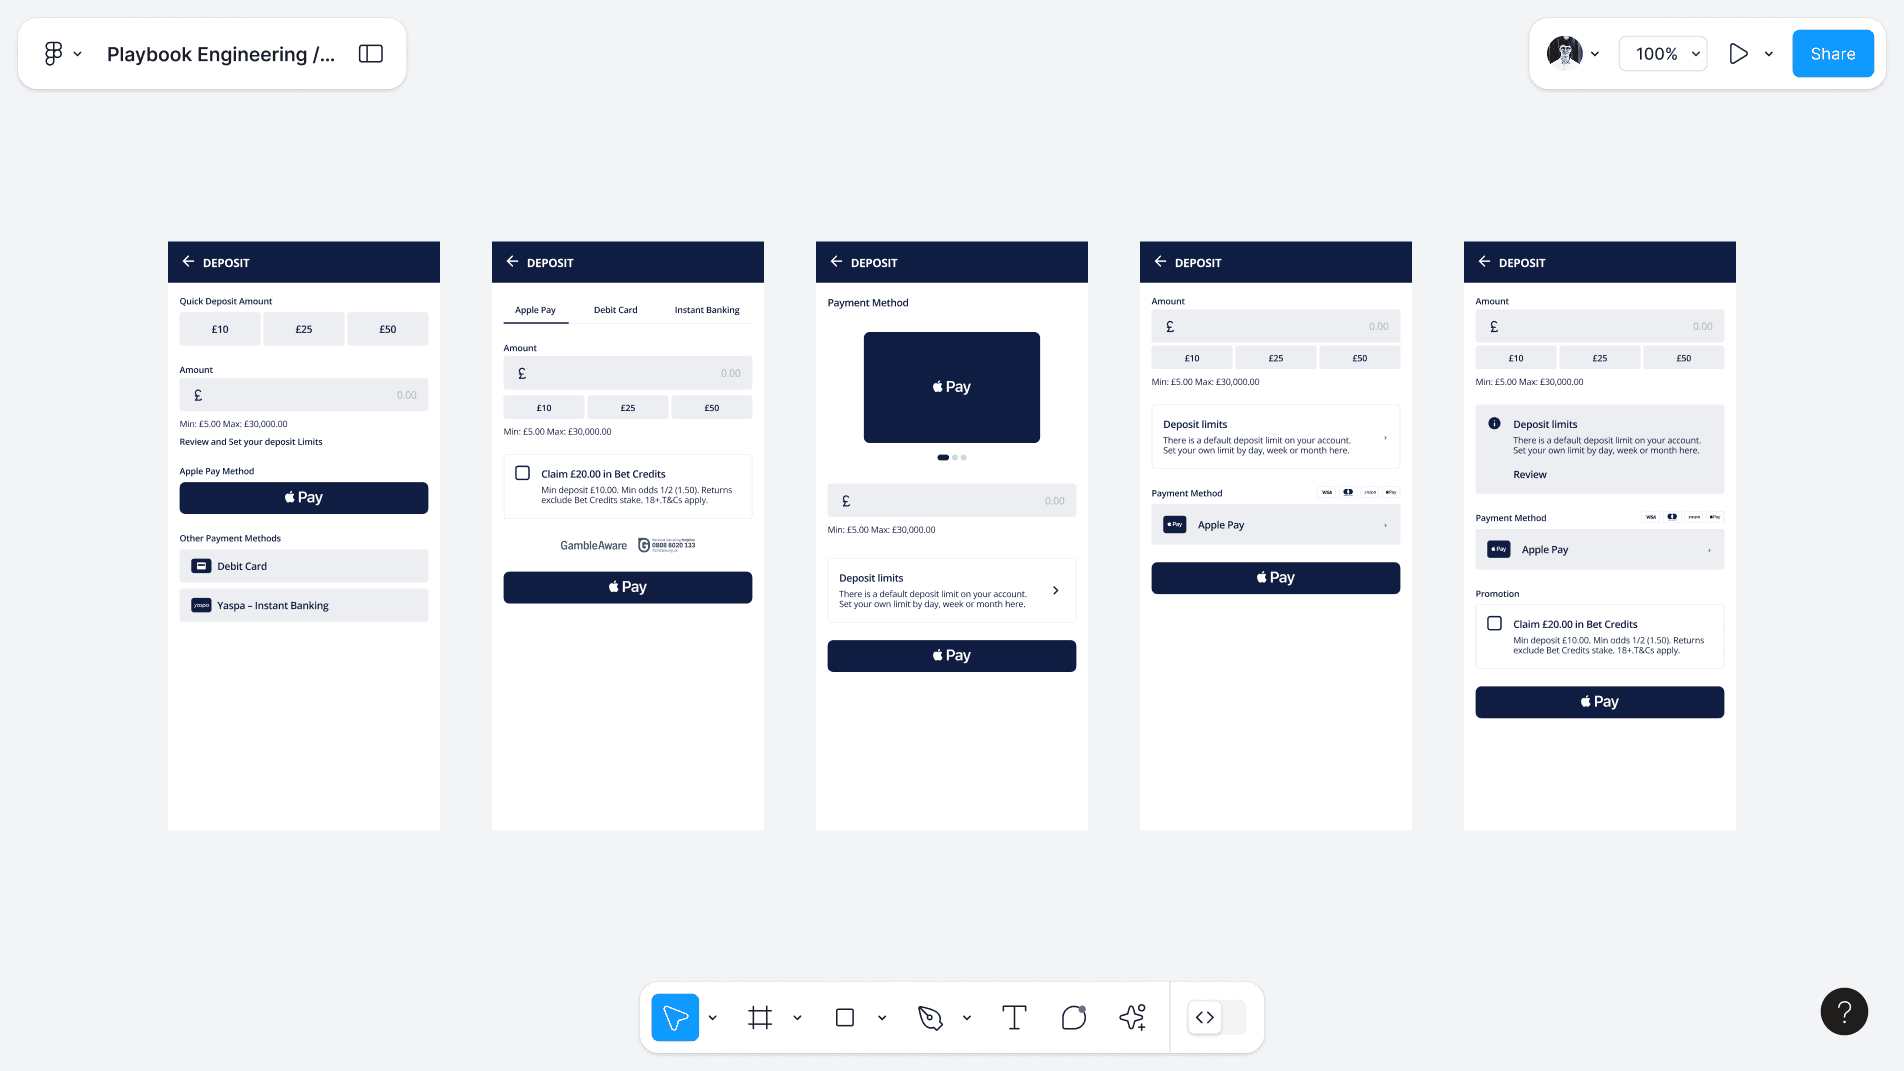Click the Apple Pay card image in third frame
The image size is (1904, 1071).
[x=952, y=387]
